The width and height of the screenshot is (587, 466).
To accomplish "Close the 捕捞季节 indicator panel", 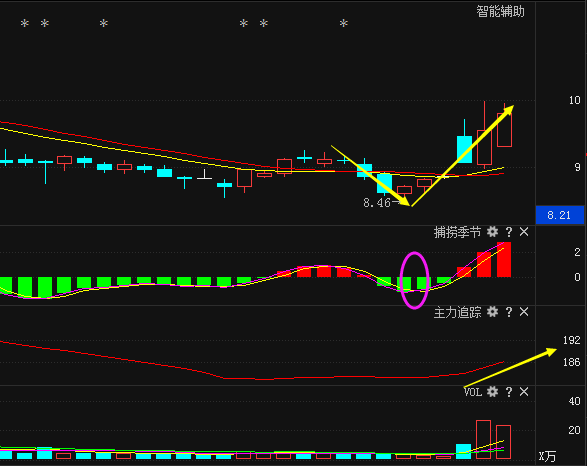I will [524, 232].
